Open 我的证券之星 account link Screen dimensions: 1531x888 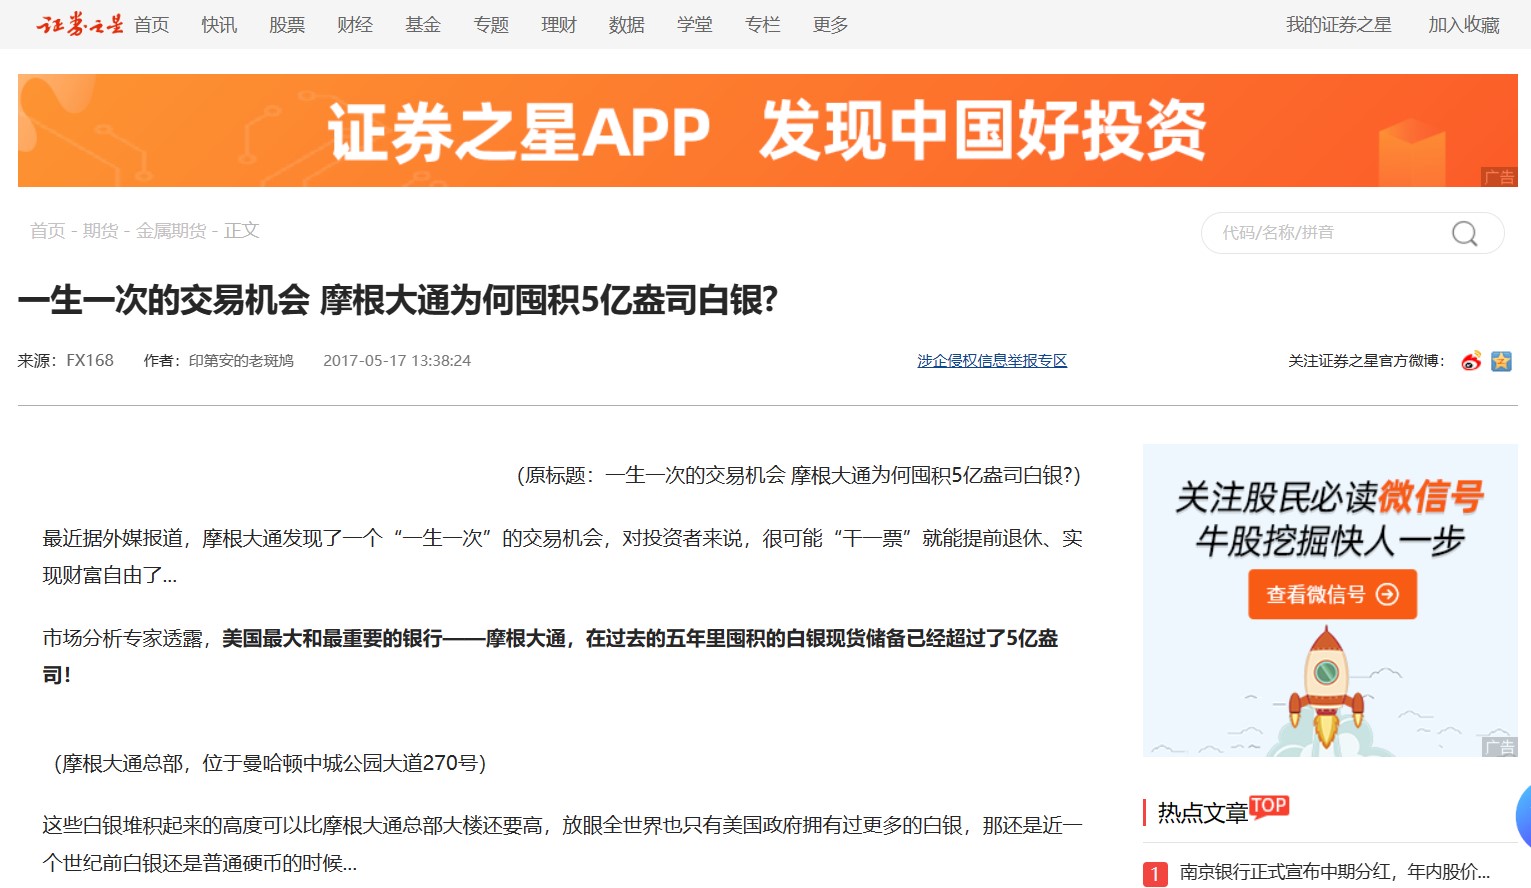(1339, 24)
